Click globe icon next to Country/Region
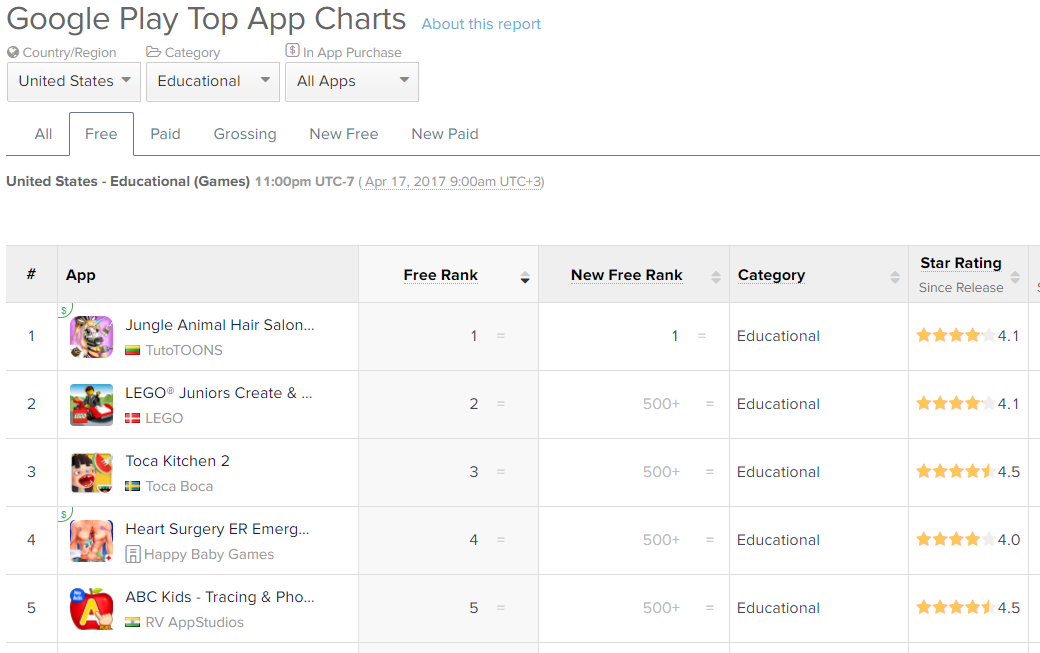 13,52
